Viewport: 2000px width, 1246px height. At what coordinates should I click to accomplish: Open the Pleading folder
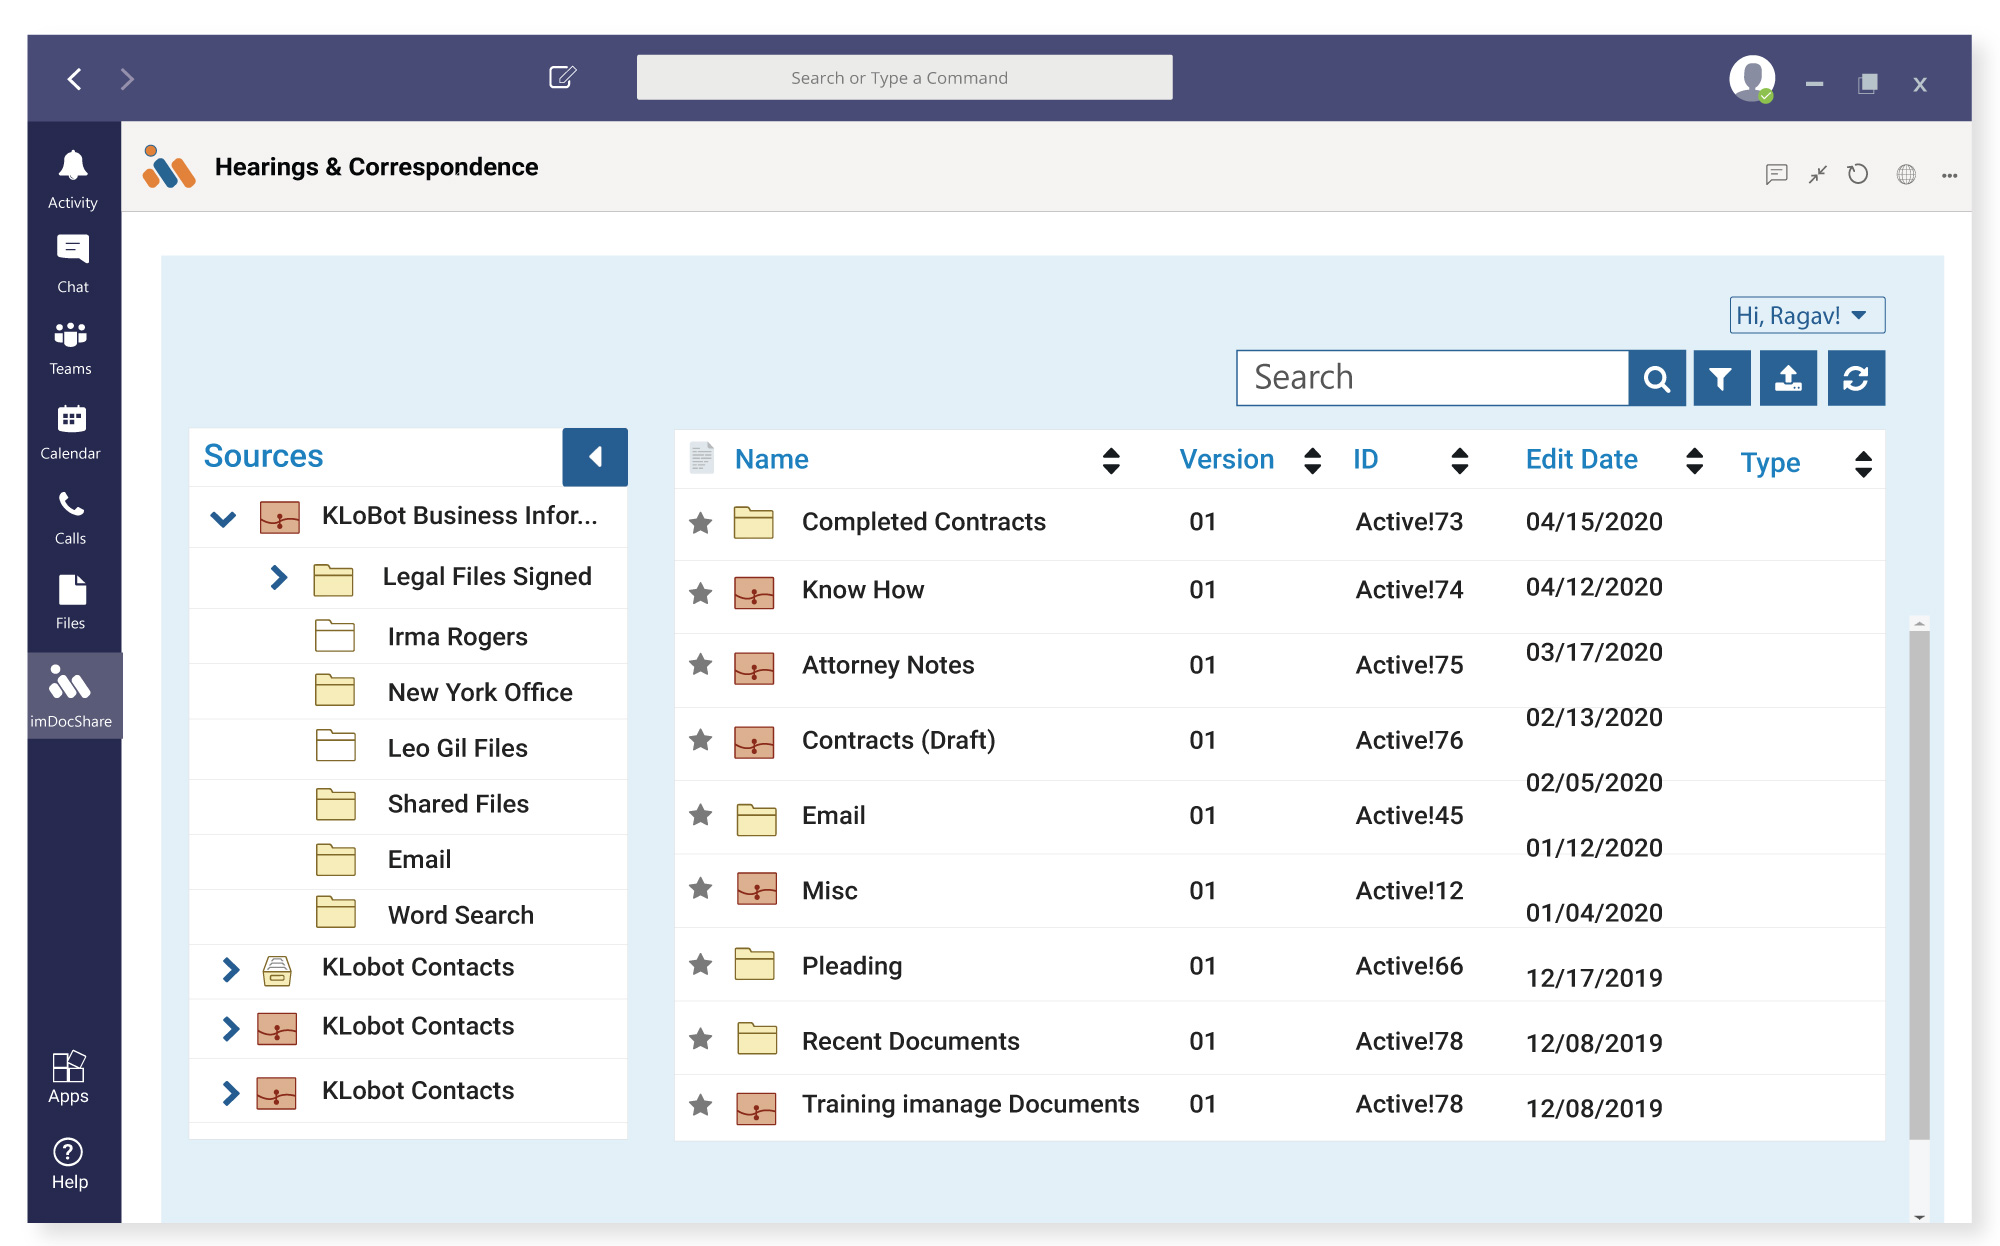[x=851, y=966]
